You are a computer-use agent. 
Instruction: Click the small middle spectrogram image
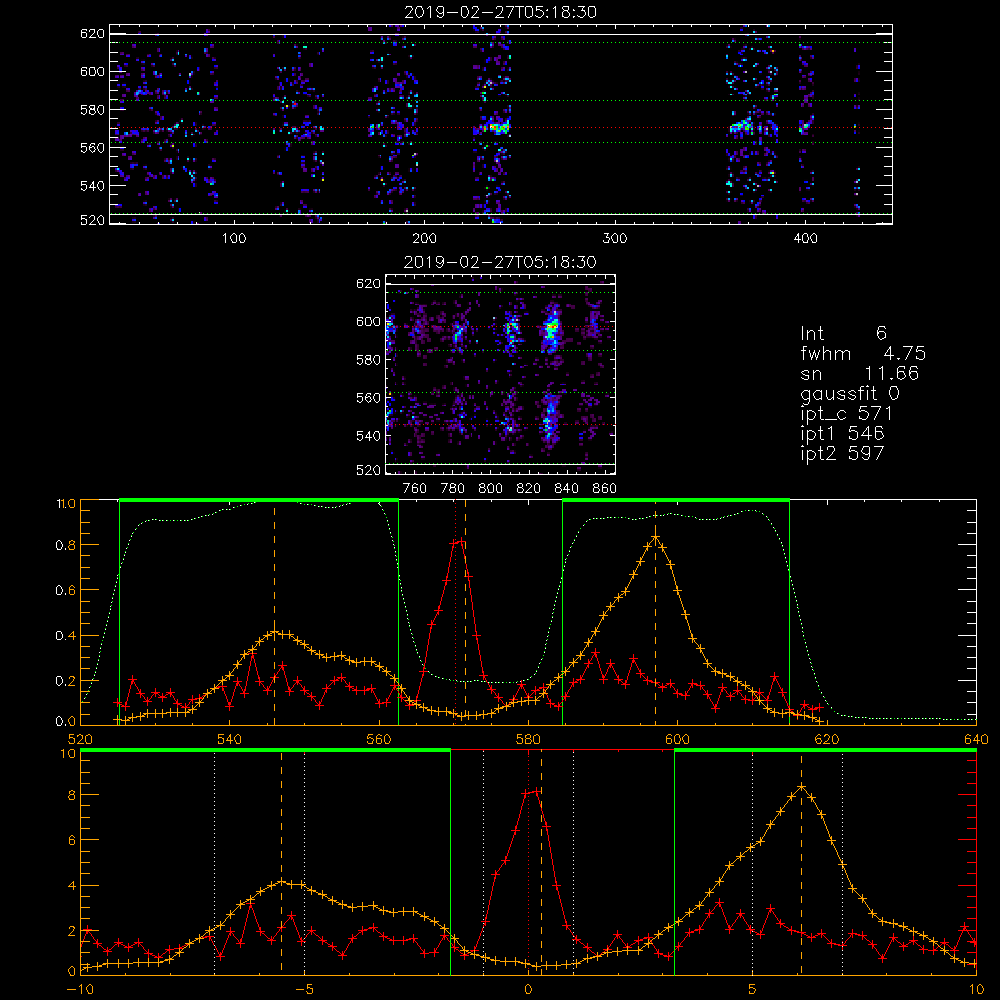(x=501, y=374)
